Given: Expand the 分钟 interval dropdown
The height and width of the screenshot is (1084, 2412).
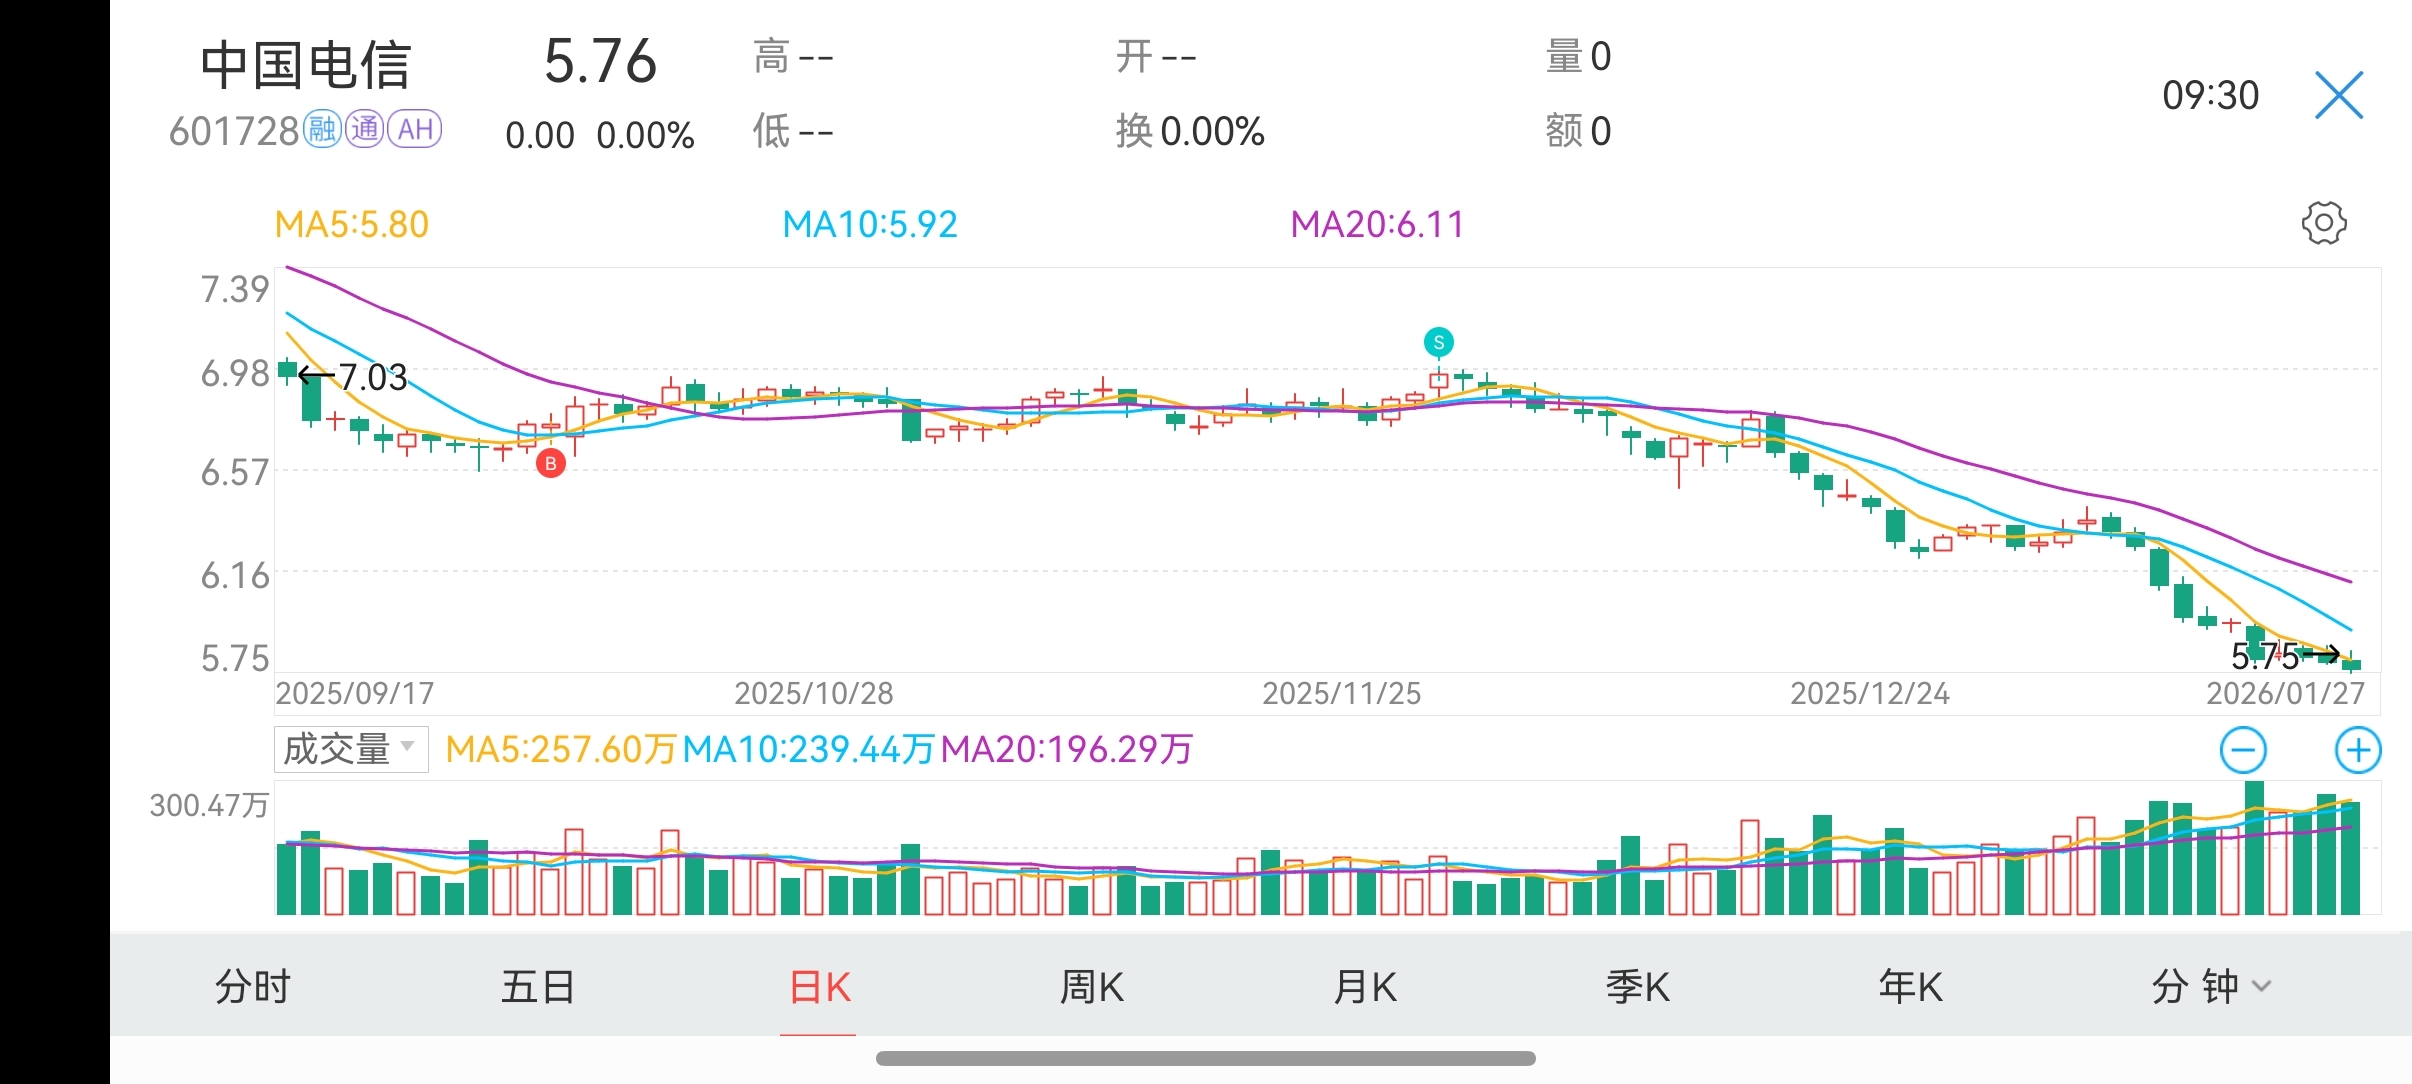Looking at the screenshot, I should point(2210,987).
